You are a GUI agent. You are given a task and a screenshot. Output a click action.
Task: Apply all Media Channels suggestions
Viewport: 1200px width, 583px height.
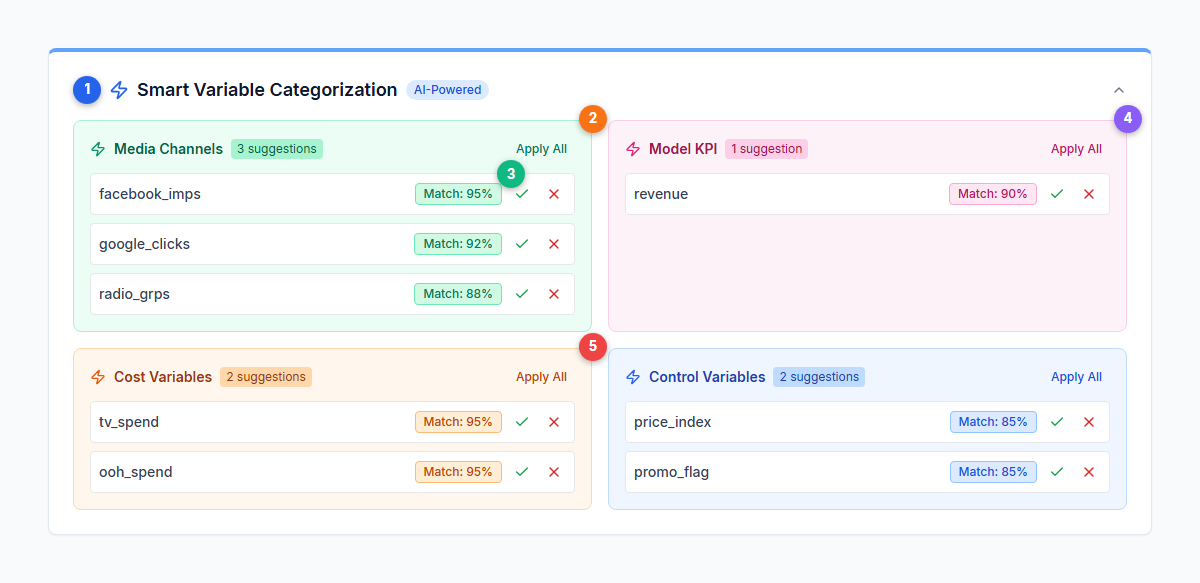(541, 149)
